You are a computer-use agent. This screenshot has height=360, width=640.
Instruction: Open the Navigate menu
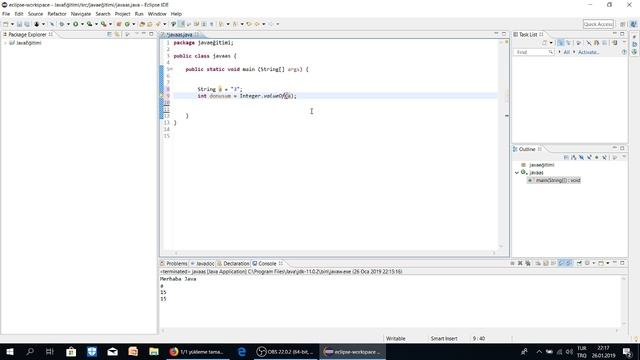[81, 14]
